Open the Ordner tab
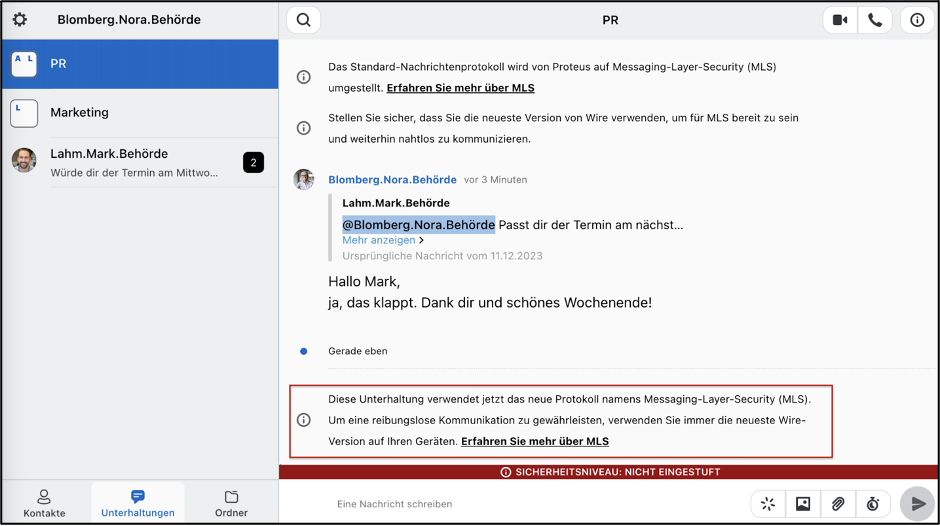 [231, 503]
